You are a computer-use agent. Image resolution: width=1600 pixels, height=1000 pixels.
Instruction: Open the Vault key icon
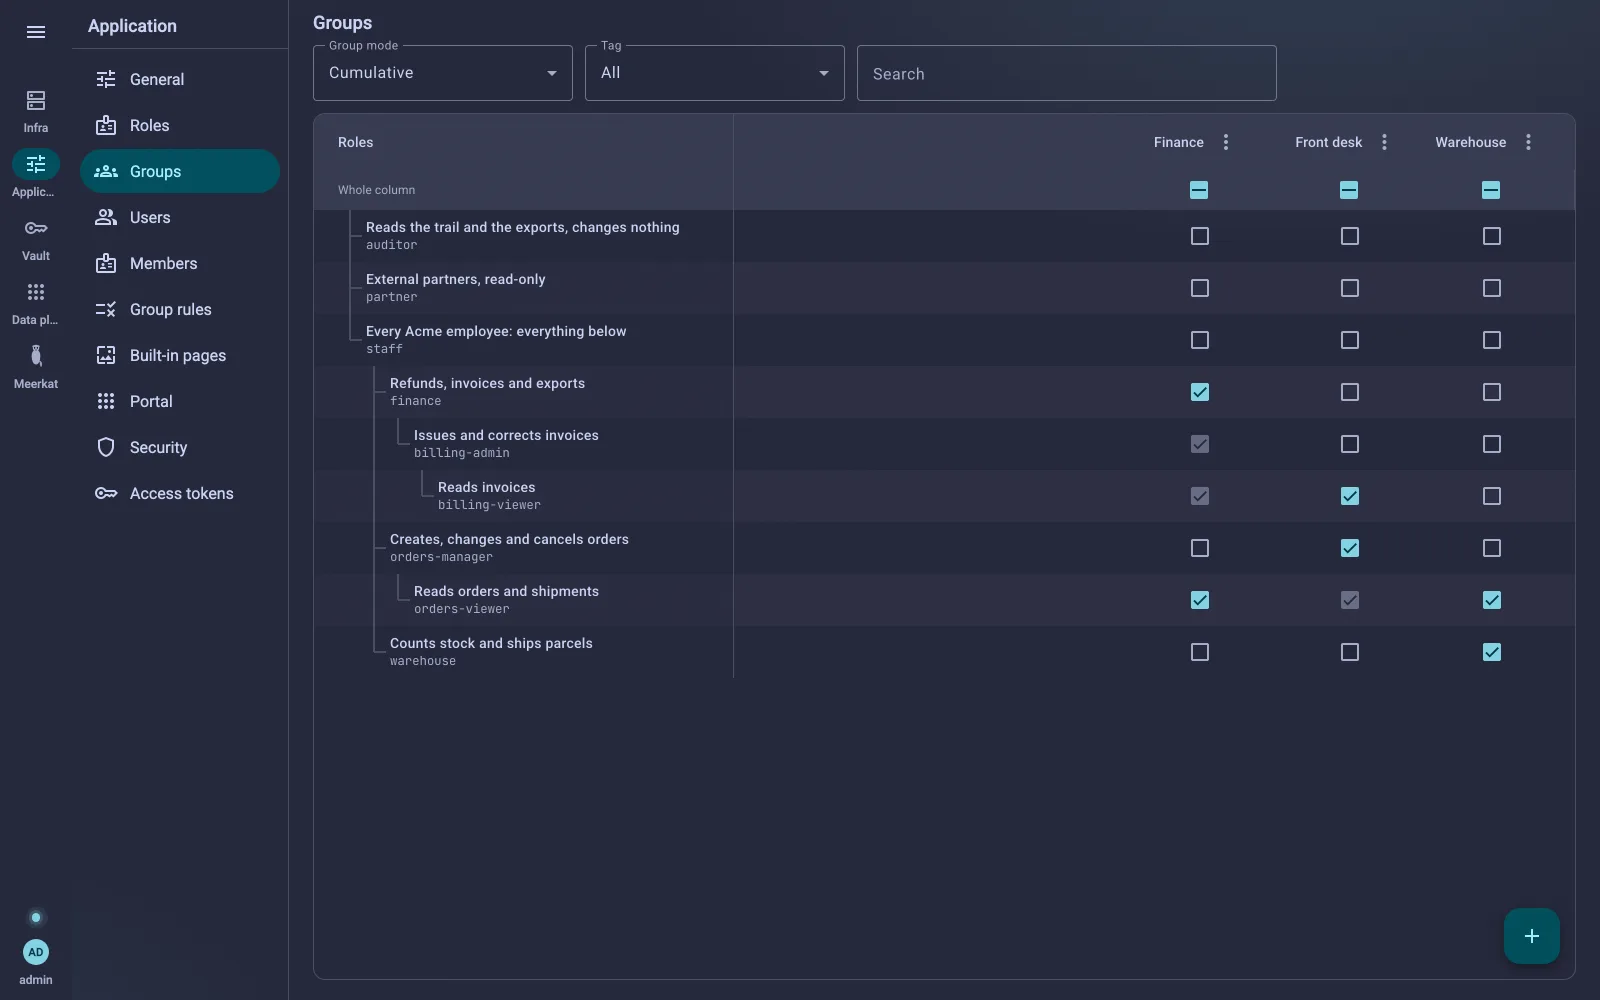point(36,228)
